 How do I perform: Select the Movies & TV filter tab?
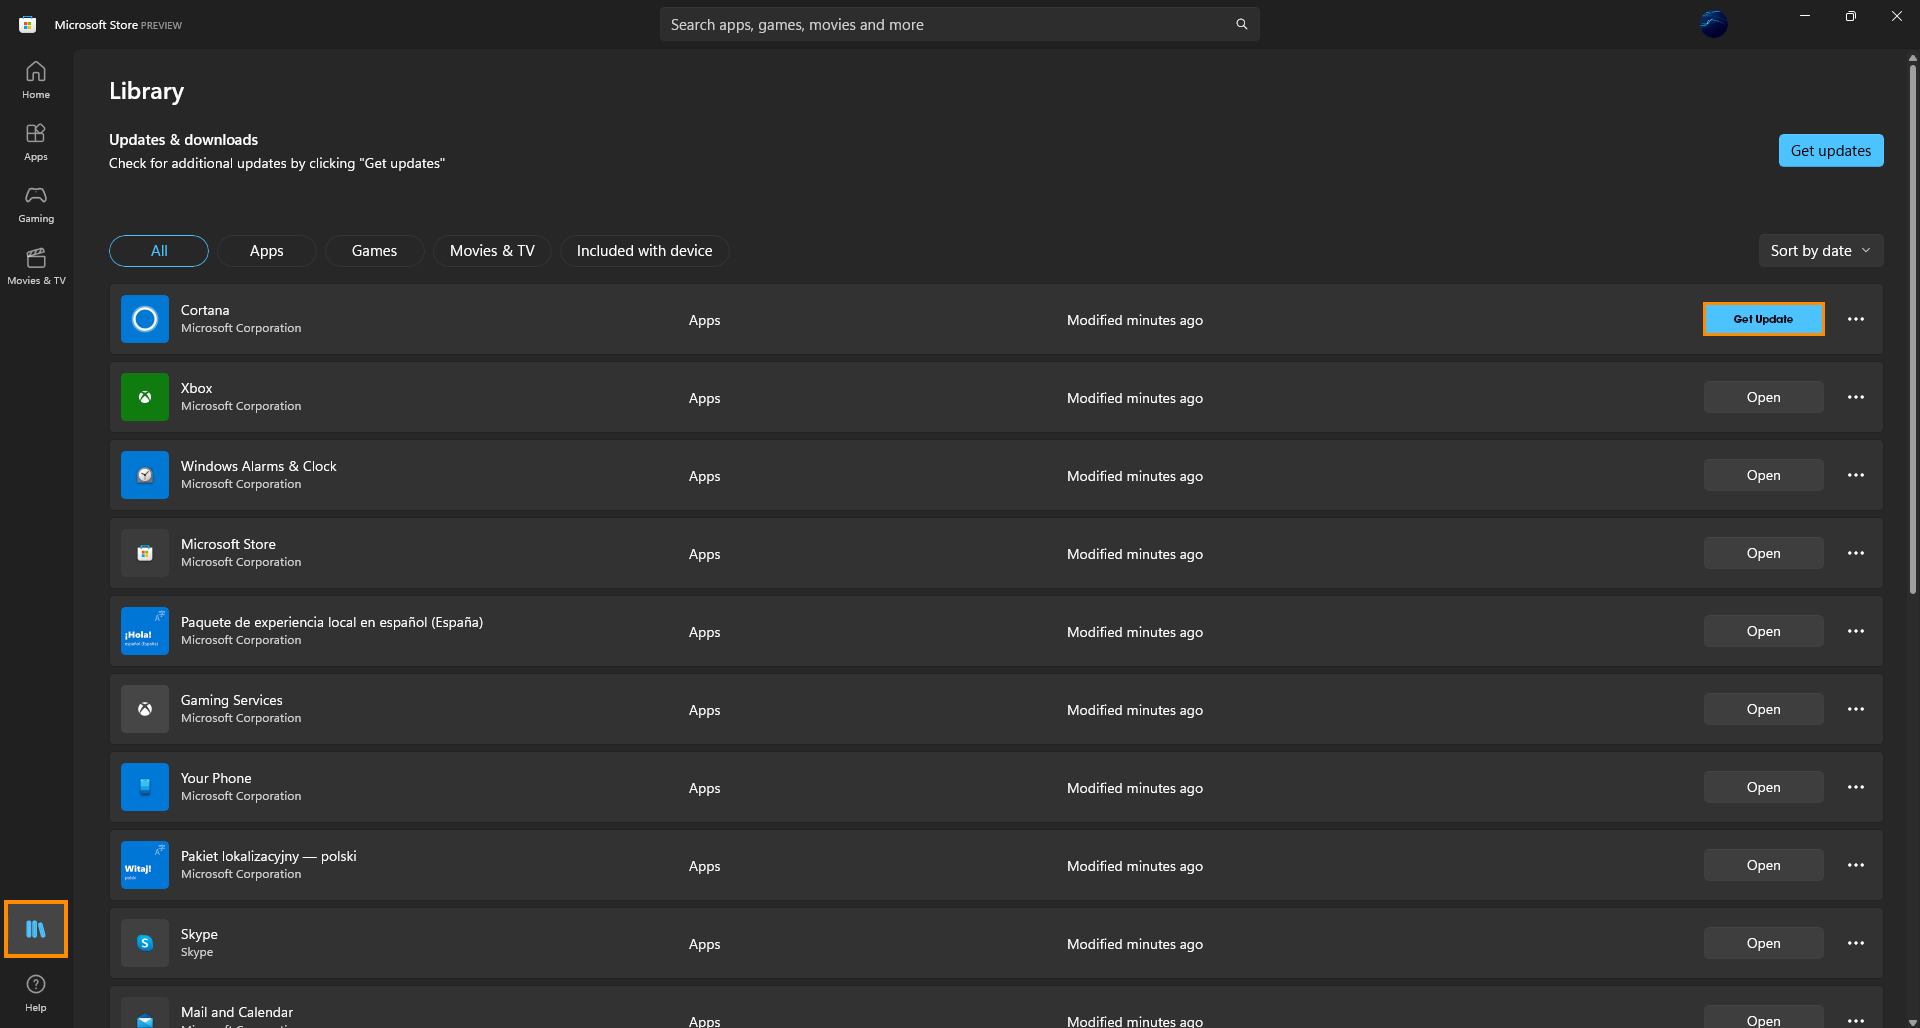pyautogui.click(x=492, y=251)
